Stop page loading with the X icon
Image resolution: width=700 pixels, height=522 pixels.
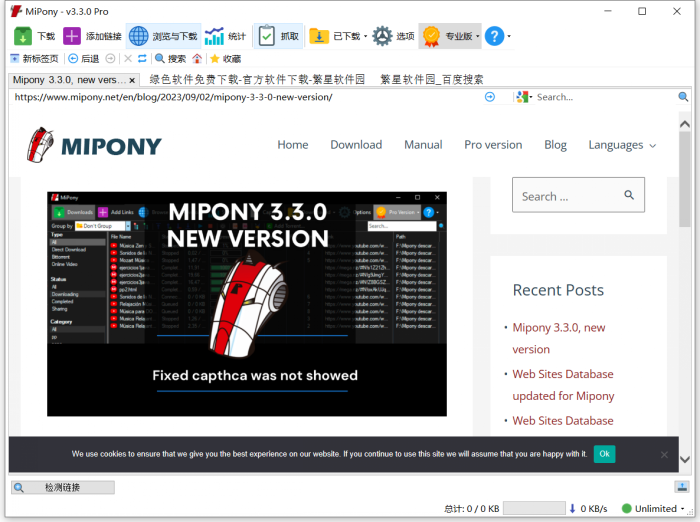(x=128, y=58)
